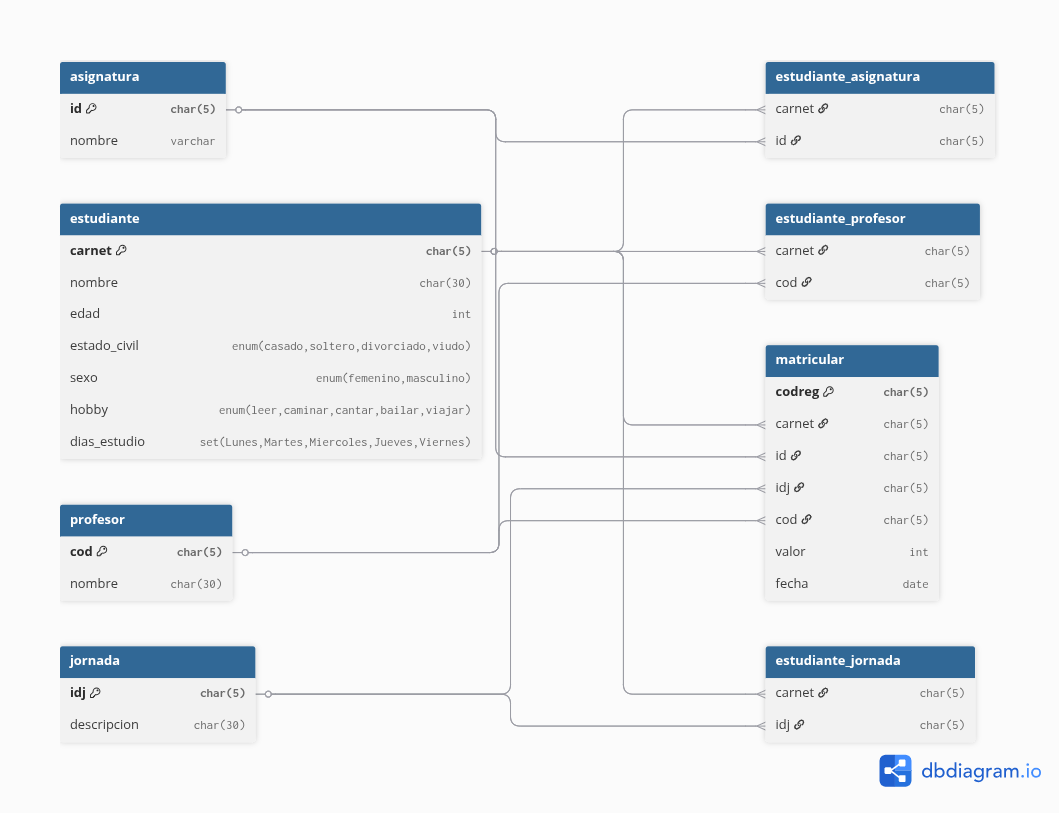This screenshot has width=1059, height=813.
Task: Select the hobby enum column row
Action: click(270, 410)
